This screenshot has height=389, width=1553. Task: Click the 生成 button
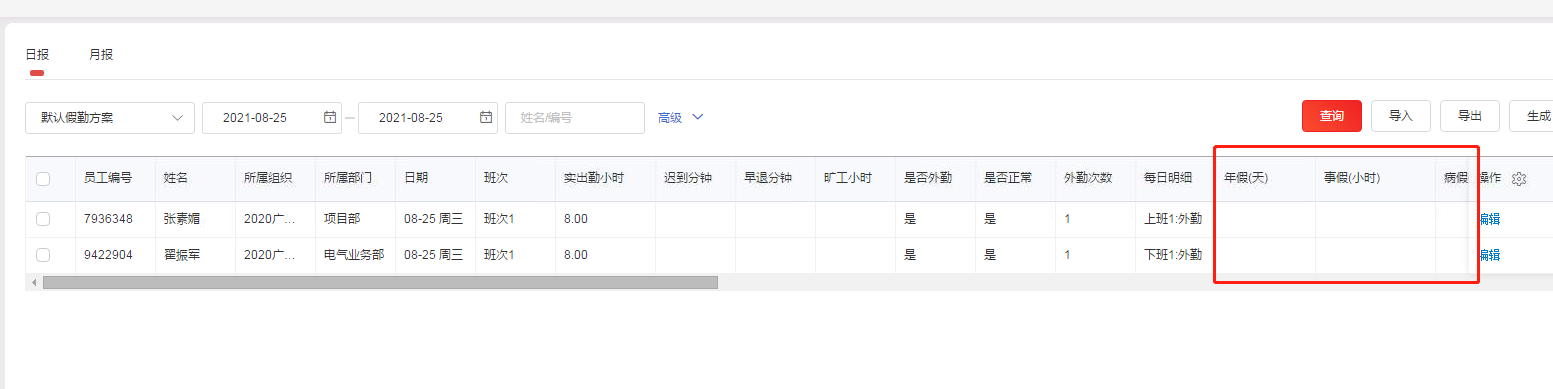[1532, 116]
